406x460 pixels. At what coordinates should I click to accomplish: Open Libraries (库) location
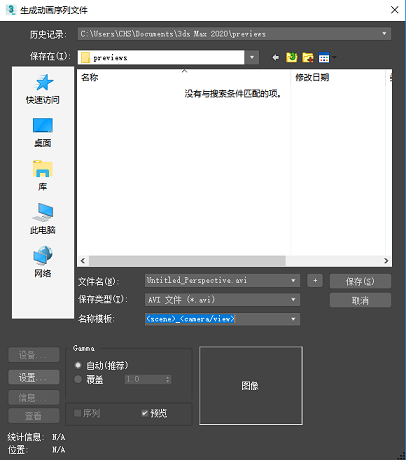point(43,176)
